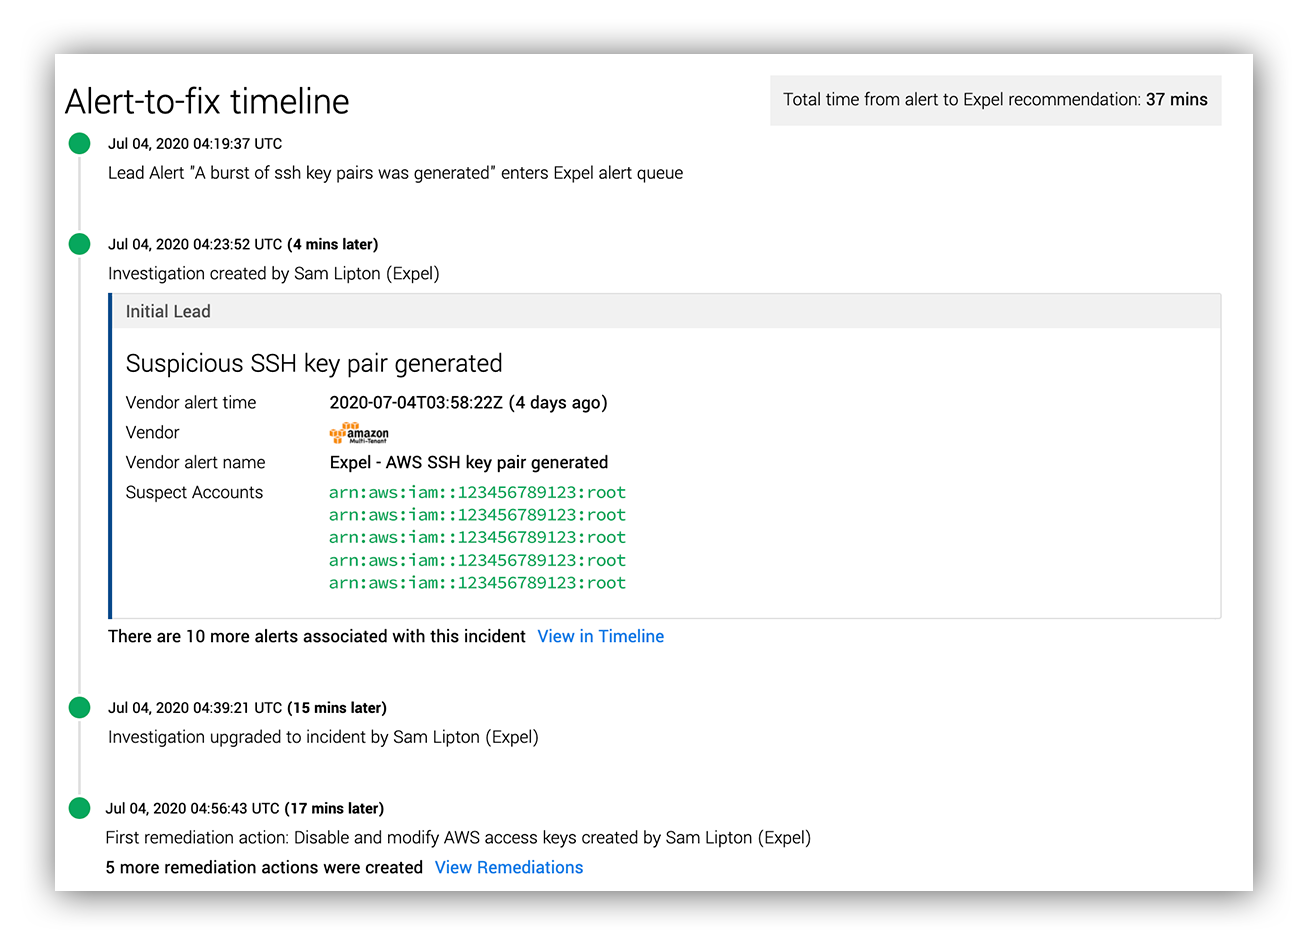The height and width of the screenshot is (949, 1307).
Task: Open the View in Timeline link
Action: (x=601, y=636)
